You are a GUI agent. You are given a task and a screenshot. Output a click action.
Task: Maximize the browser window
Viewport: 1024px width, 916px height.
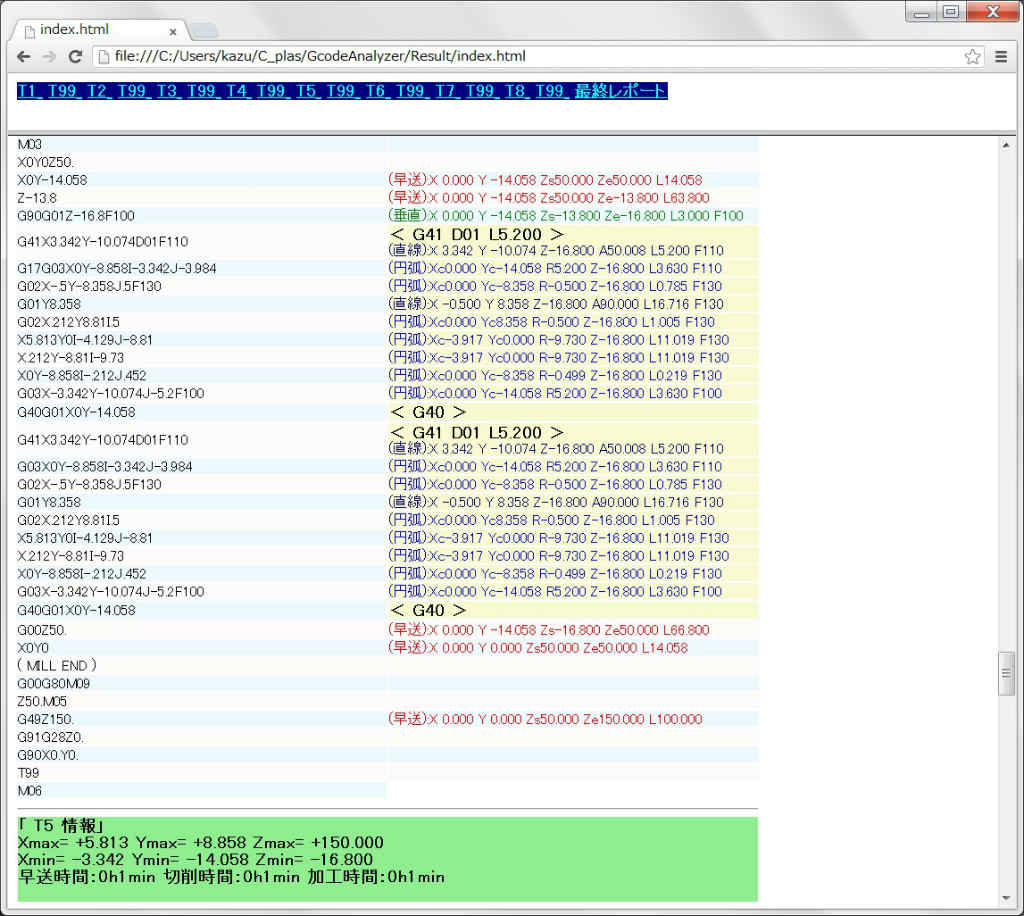pos(951,12)
